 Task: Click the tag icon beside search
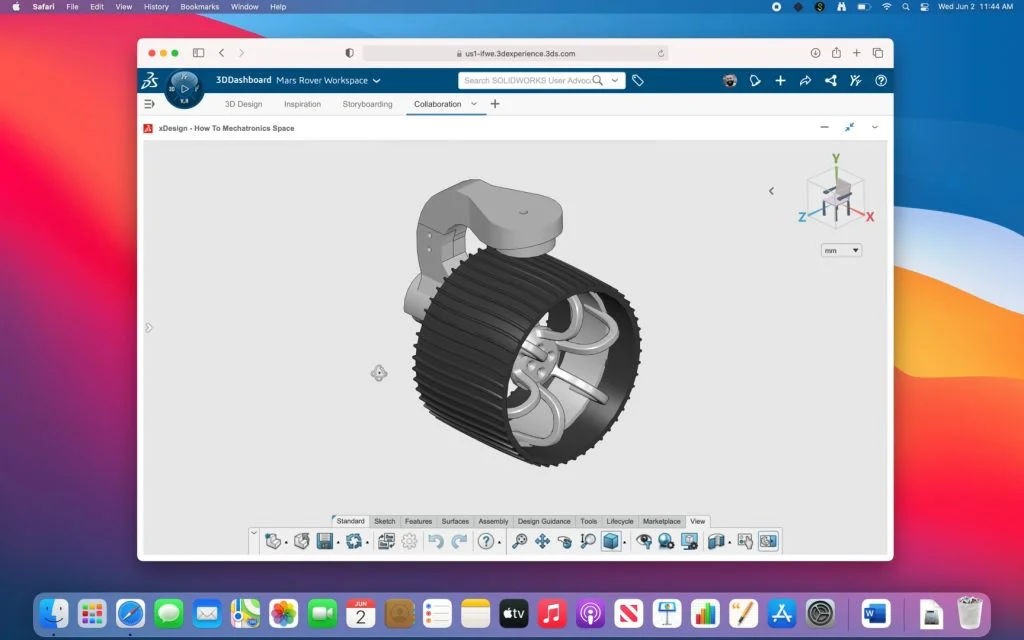click(x=638, y=81)
